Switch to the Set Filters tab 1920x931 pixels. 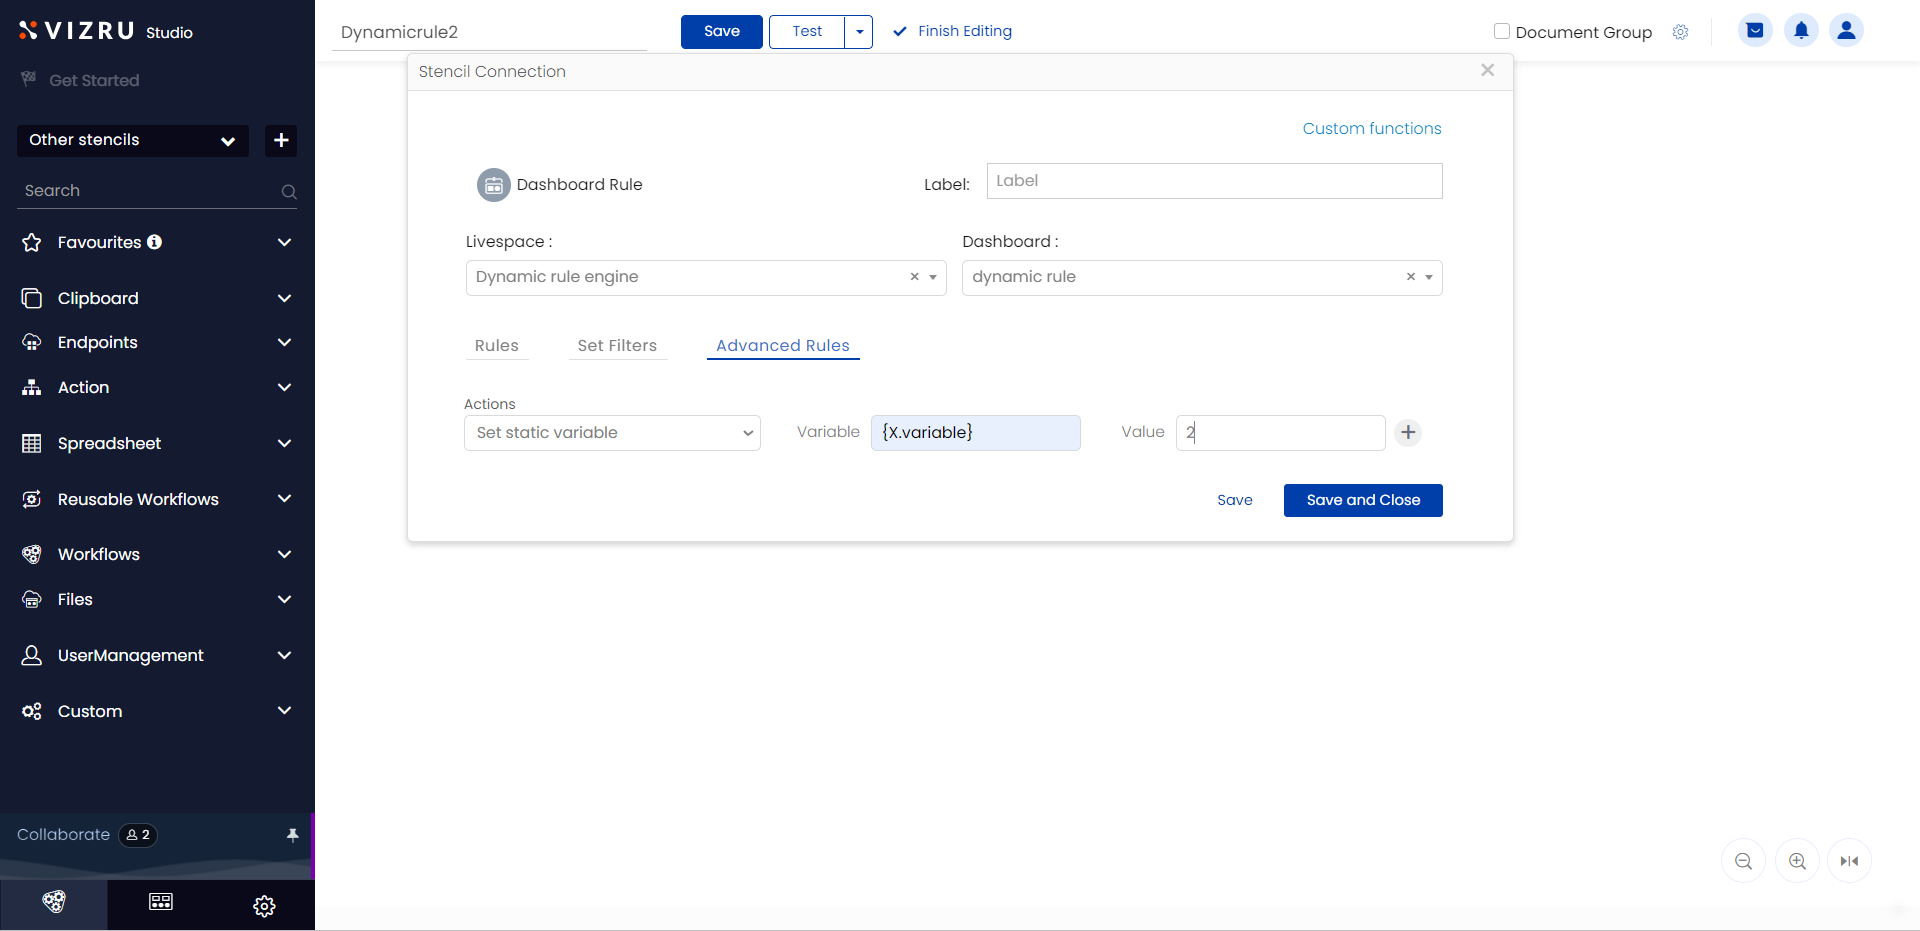[617, 346]
